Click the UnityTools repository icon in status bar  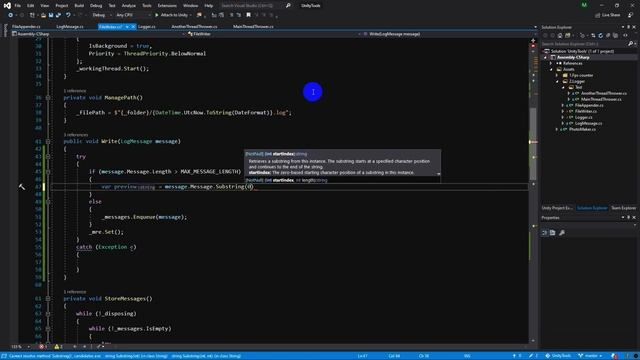[x=548, y=356]
